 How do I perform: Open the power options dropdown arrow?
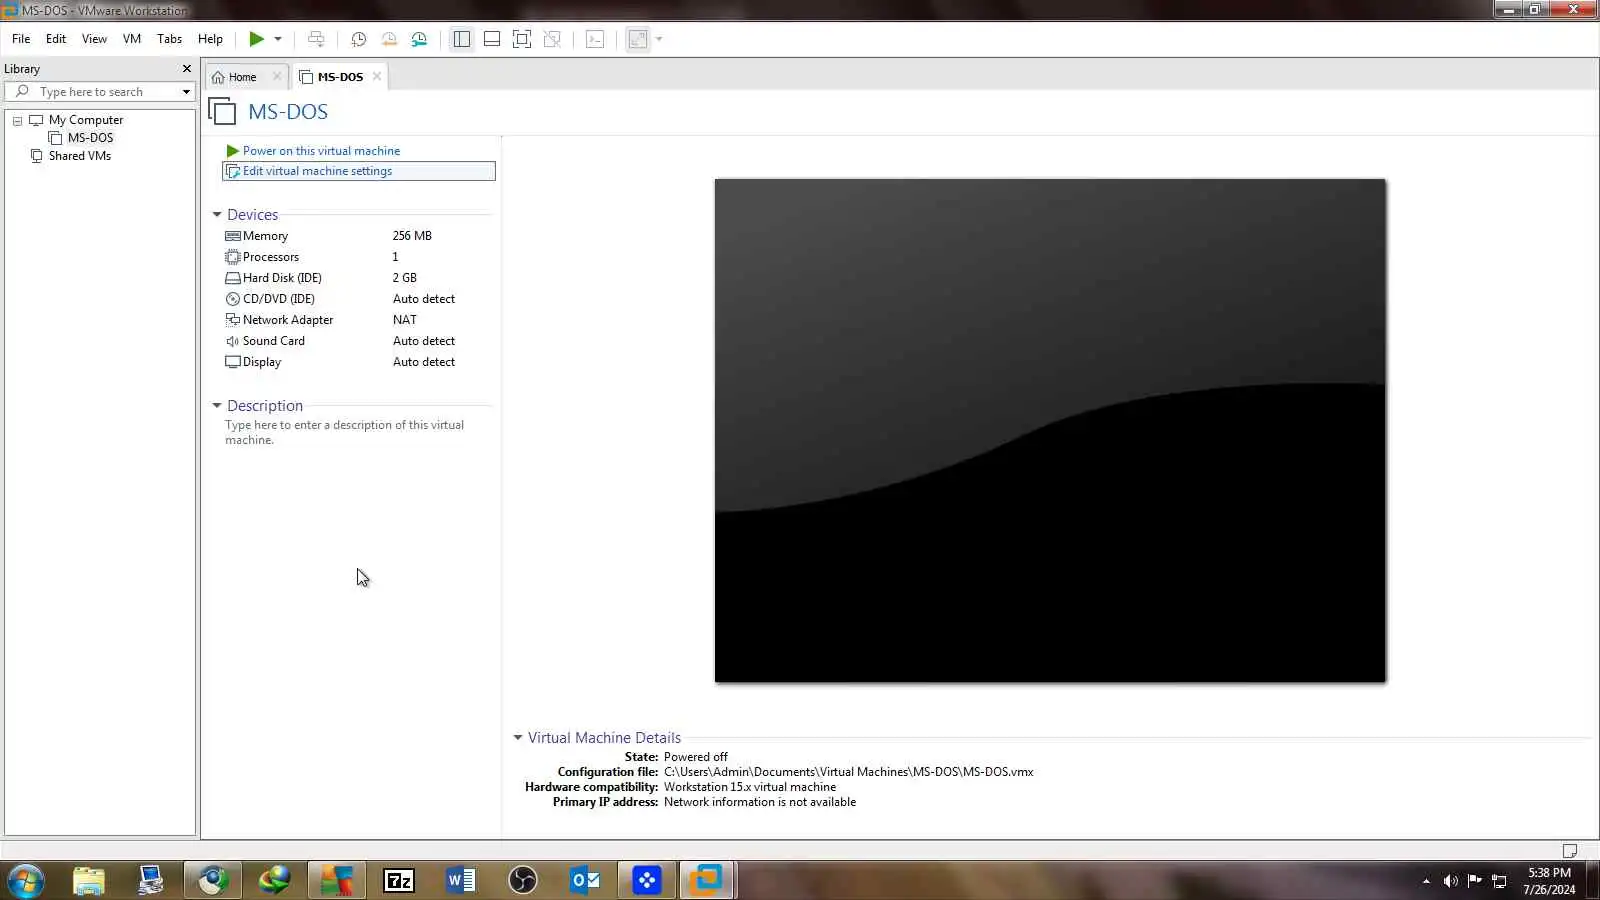(x=278, y=39)
